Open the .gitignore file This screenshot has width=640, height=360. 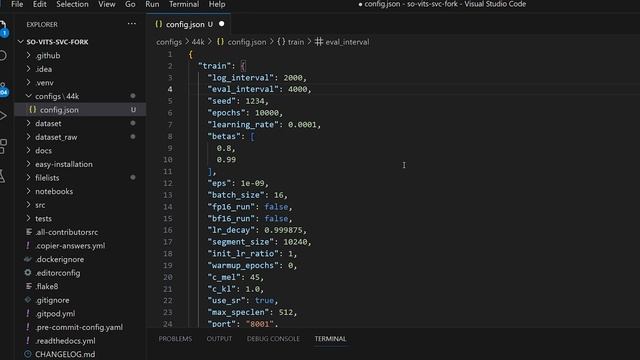coord(52,300)
